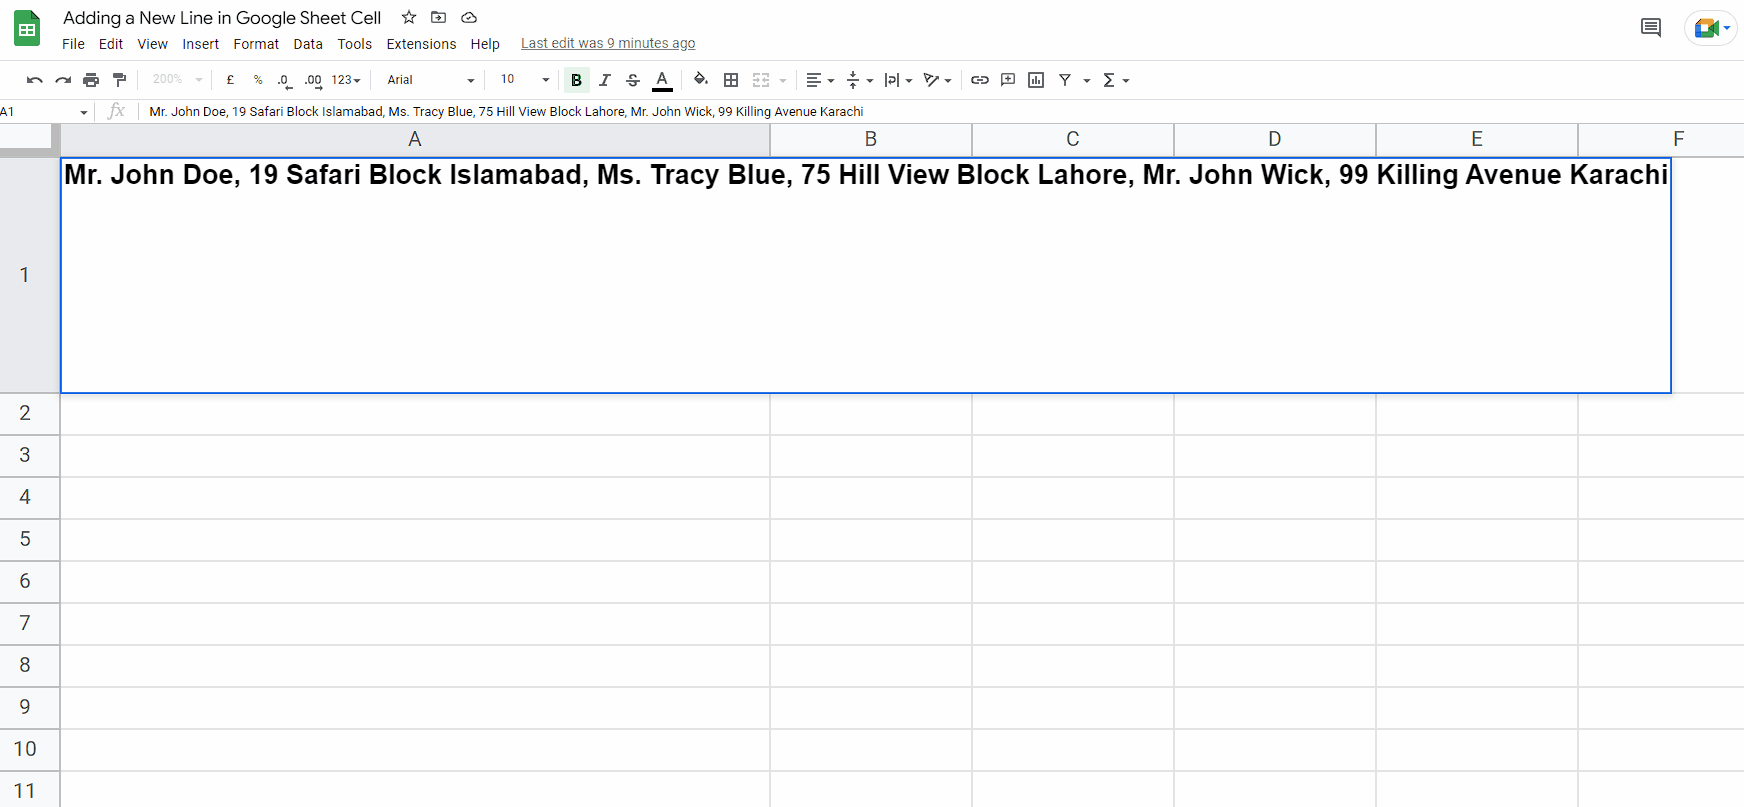Insert a chart
The width and height of the screenshot is (1744, 807).
point(1036,80)
